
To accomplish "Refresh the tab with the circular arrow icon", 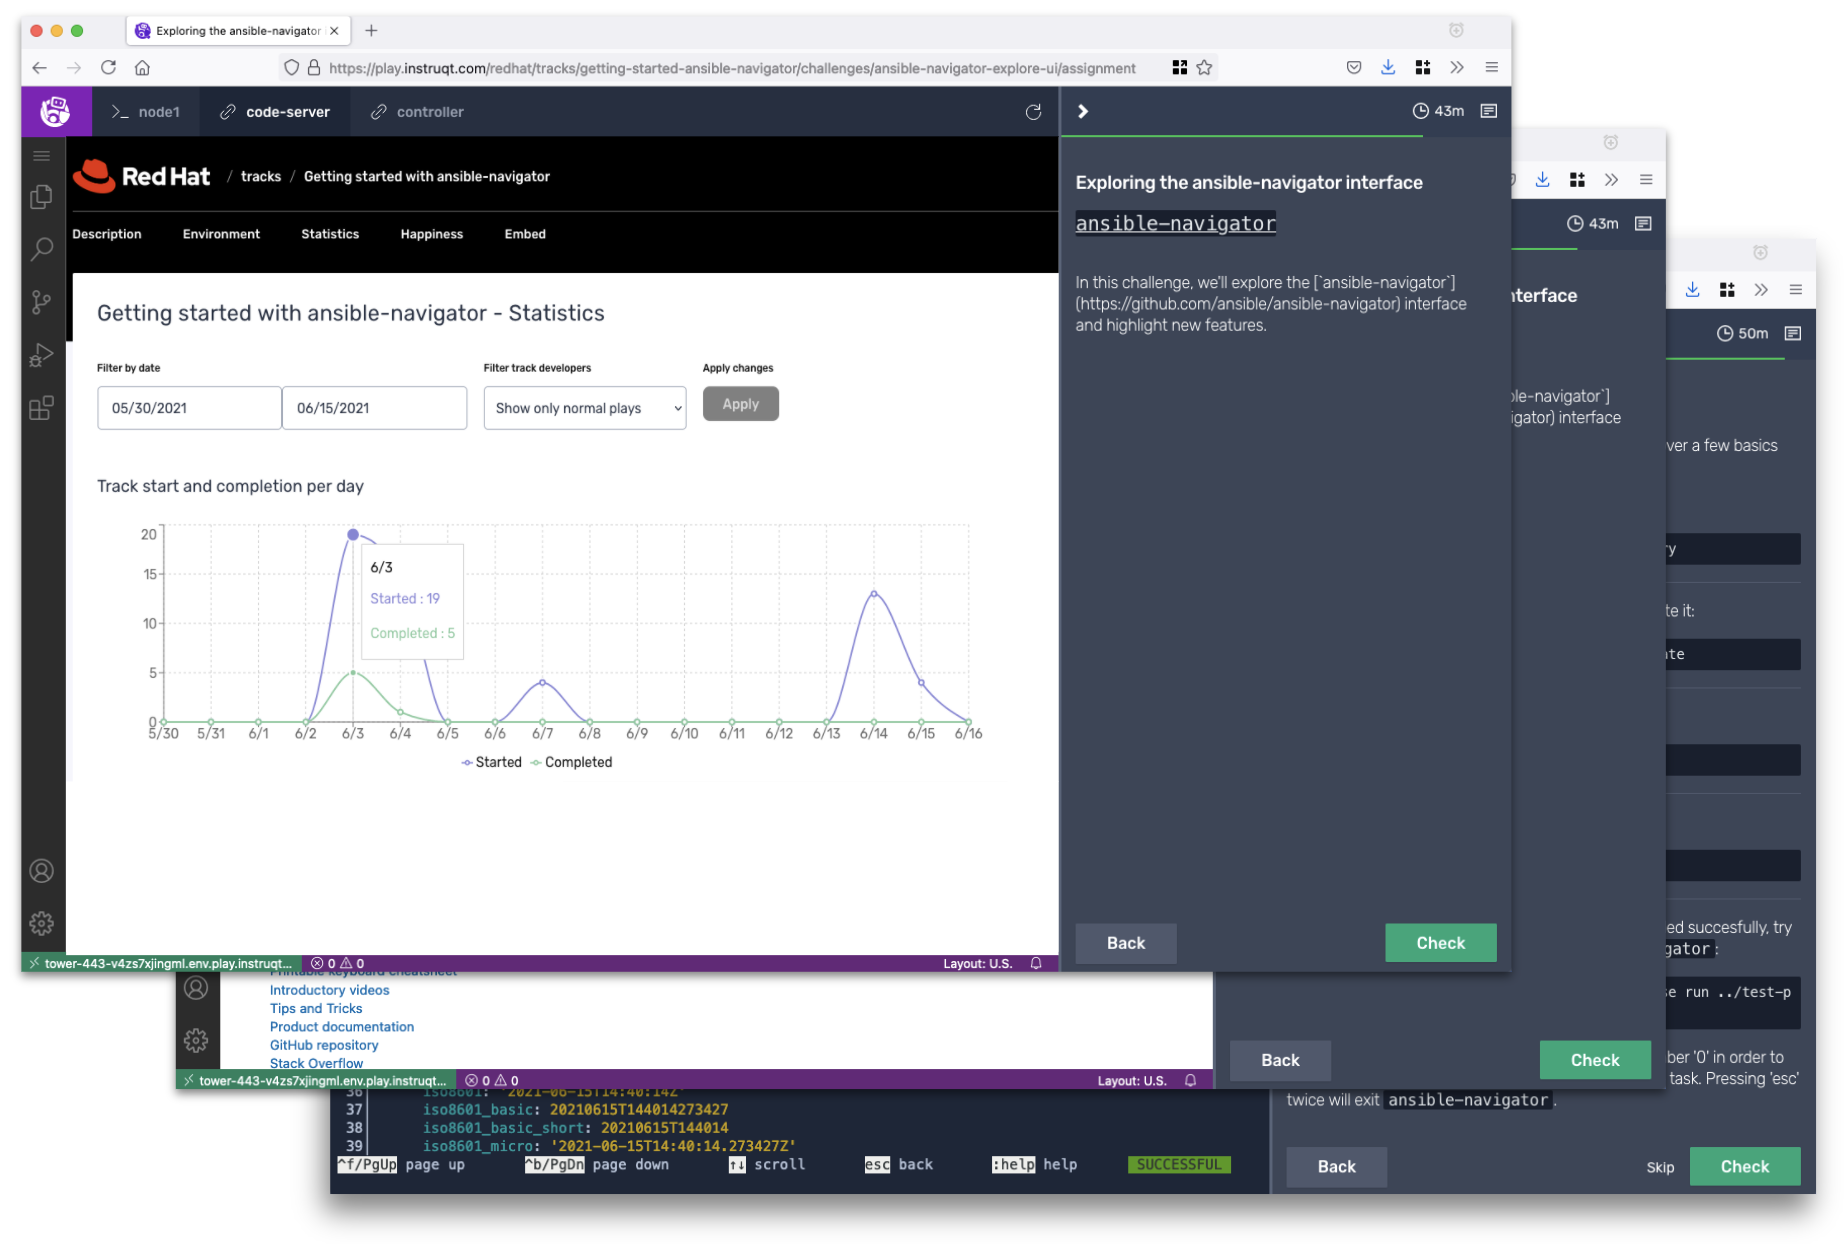I will [x=1034, y=112].
